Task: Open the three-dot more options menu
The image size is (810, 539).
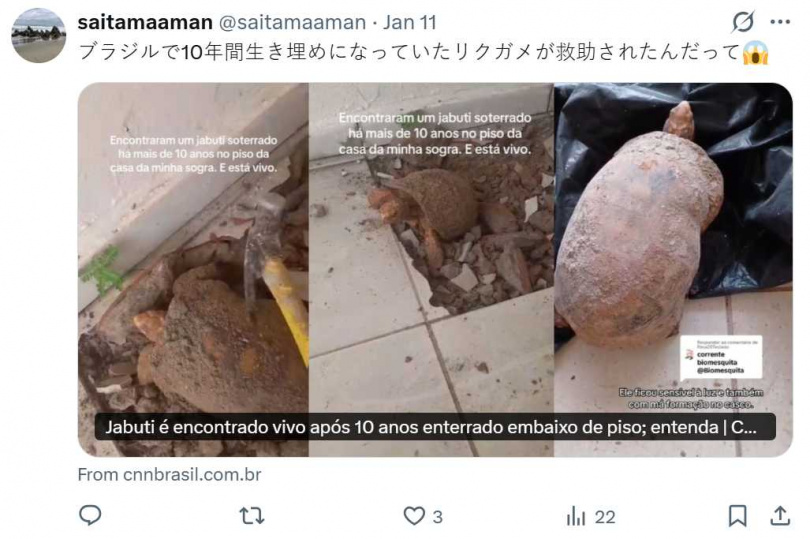Action: [780, 22]
